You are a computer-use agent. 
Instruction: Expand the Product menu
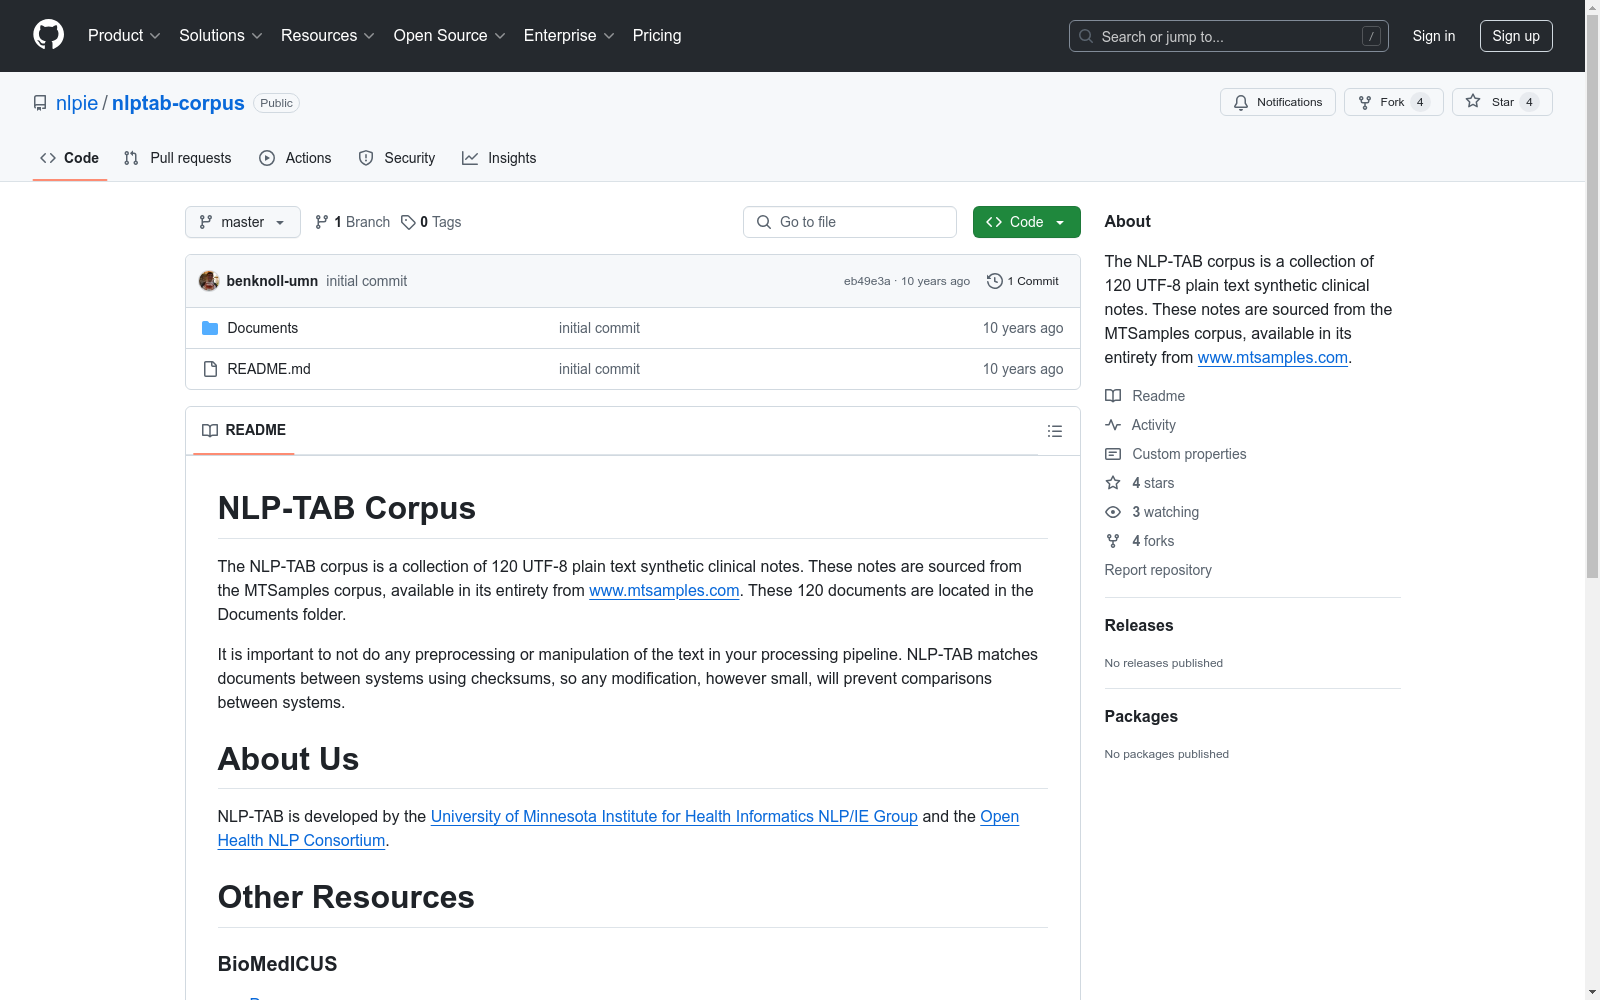click(124, 35)
